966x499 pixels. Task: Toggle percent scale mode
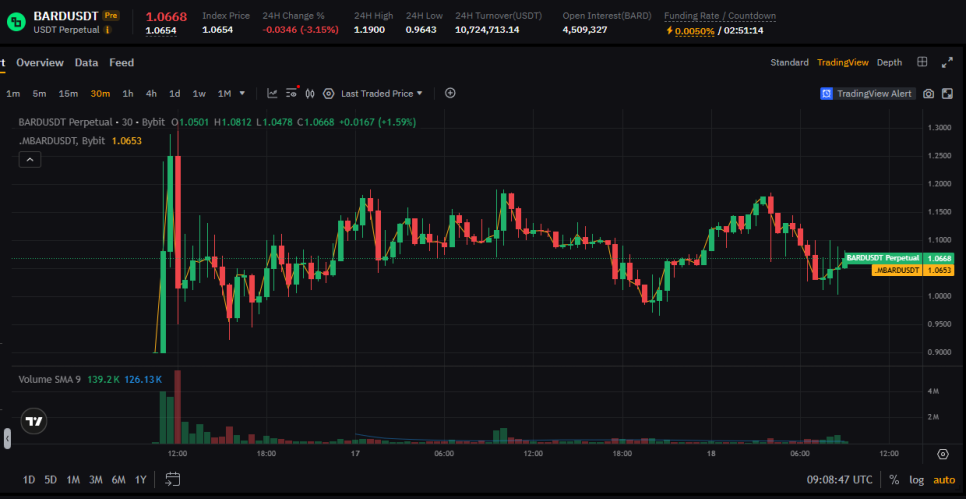(894, 480)
